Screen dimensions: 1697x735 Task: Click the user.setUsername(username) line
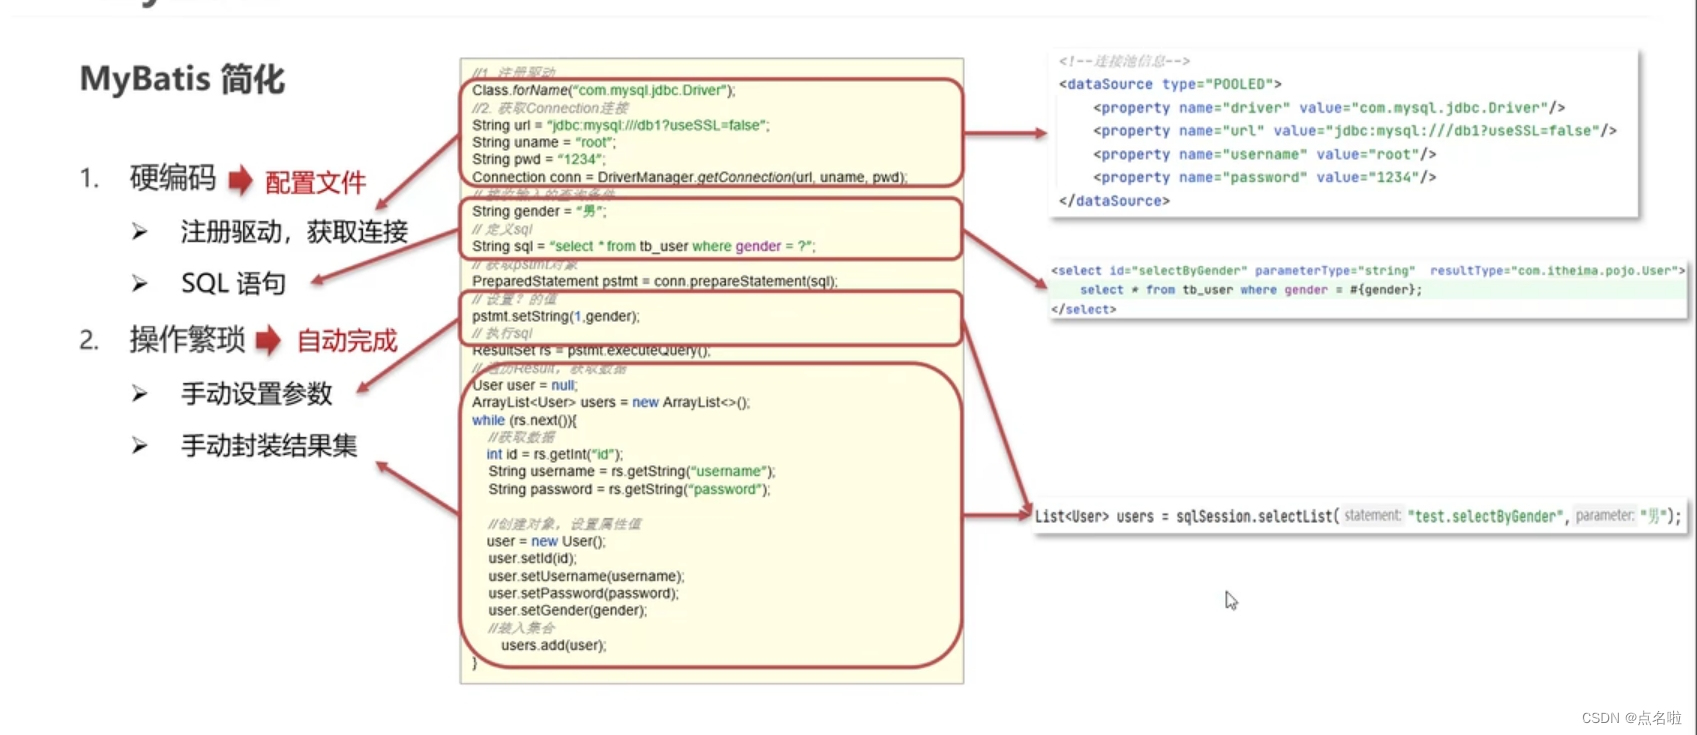586,576
